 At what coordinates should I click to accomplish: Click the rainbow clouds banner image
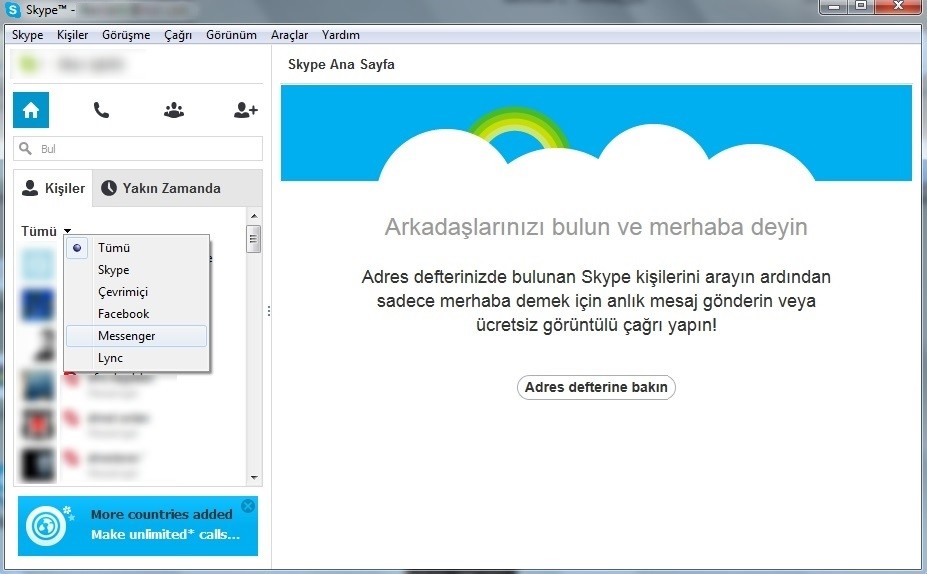596,133
